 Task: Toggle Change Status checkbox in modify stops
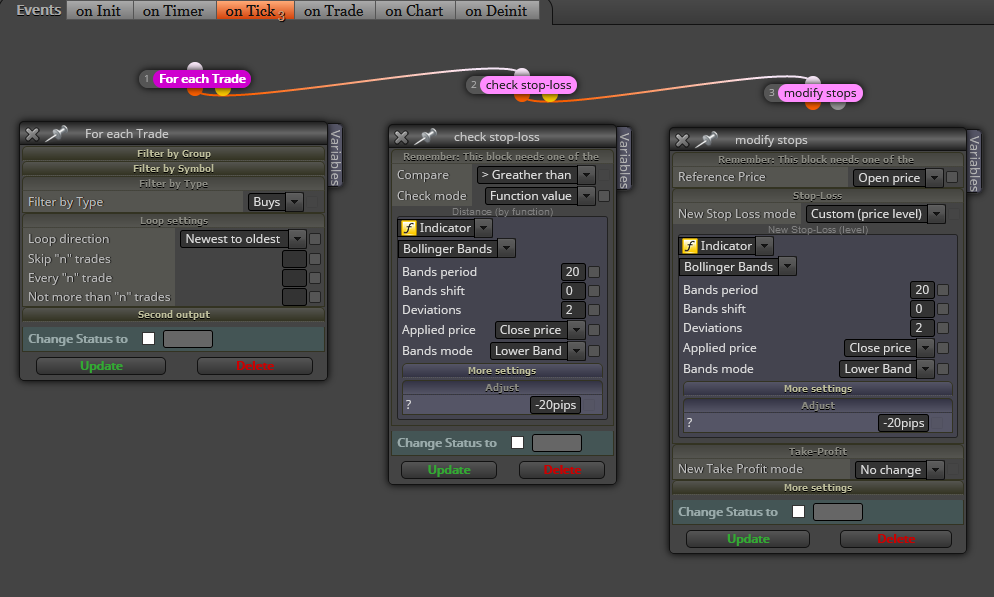tap(798, 511)
